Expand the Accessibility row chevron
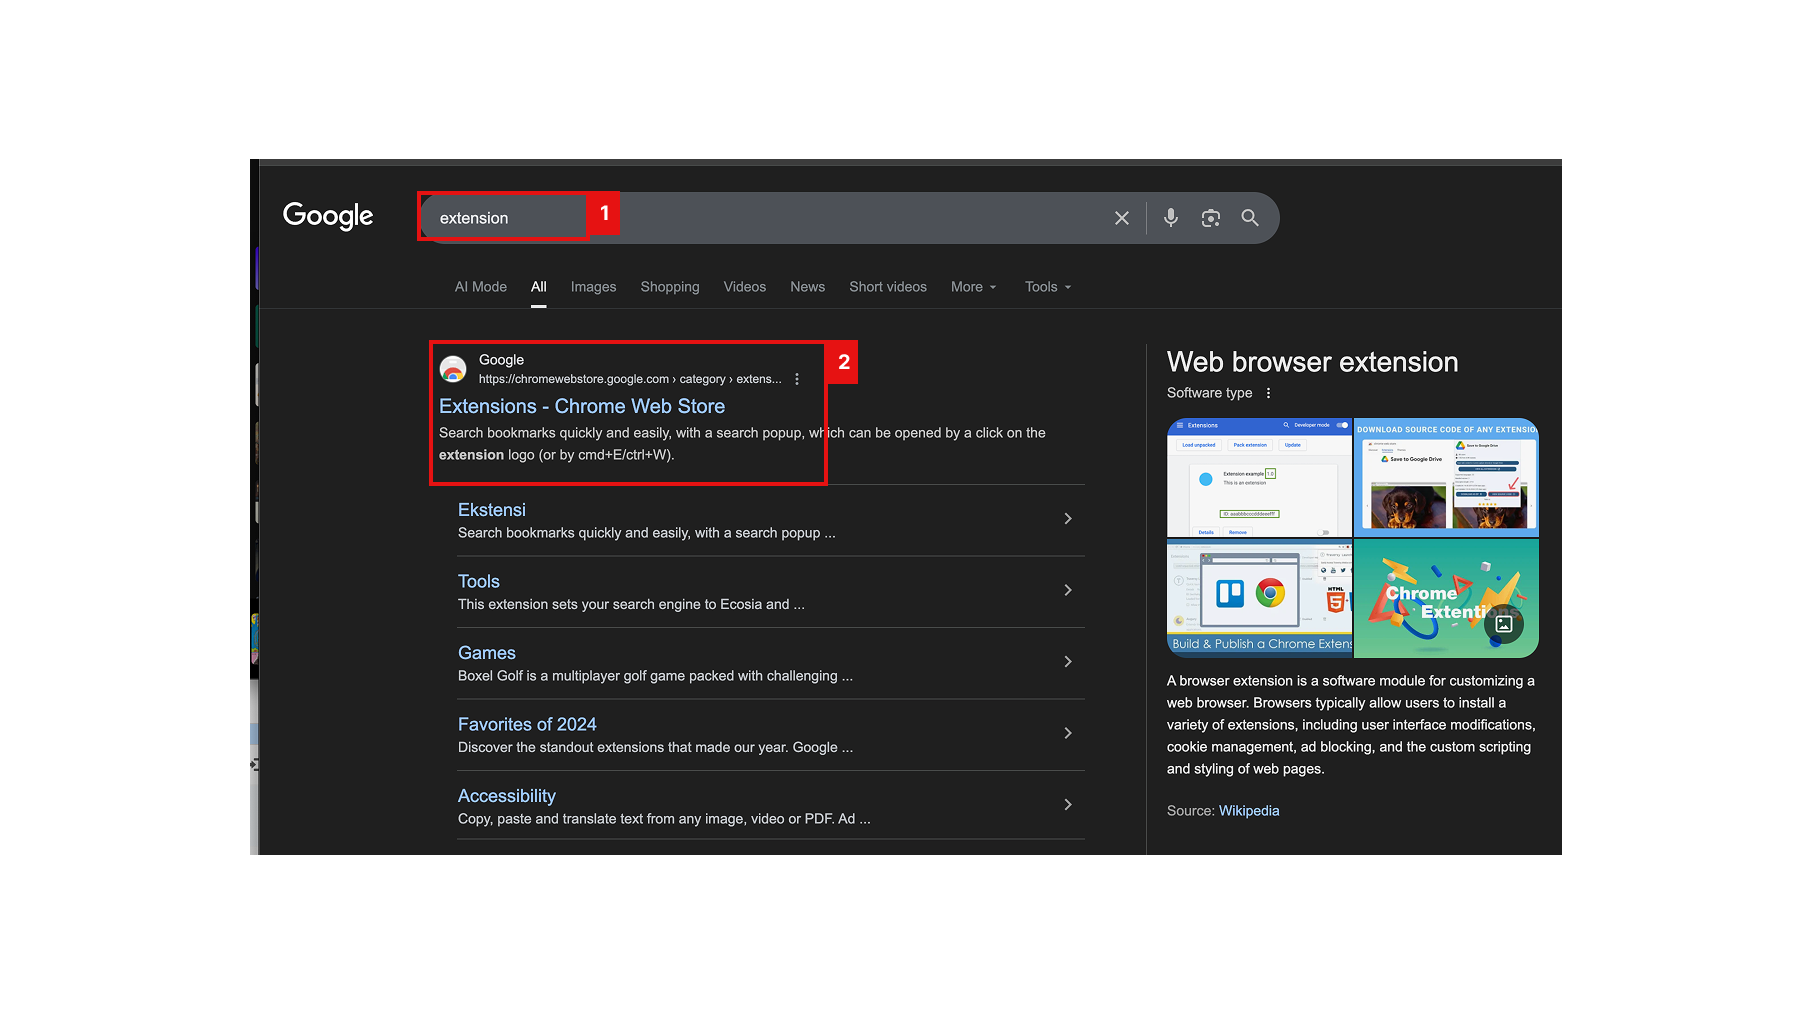Image resolution: width=1813 pixels, height=1014 pixels. pos(1068,804)
